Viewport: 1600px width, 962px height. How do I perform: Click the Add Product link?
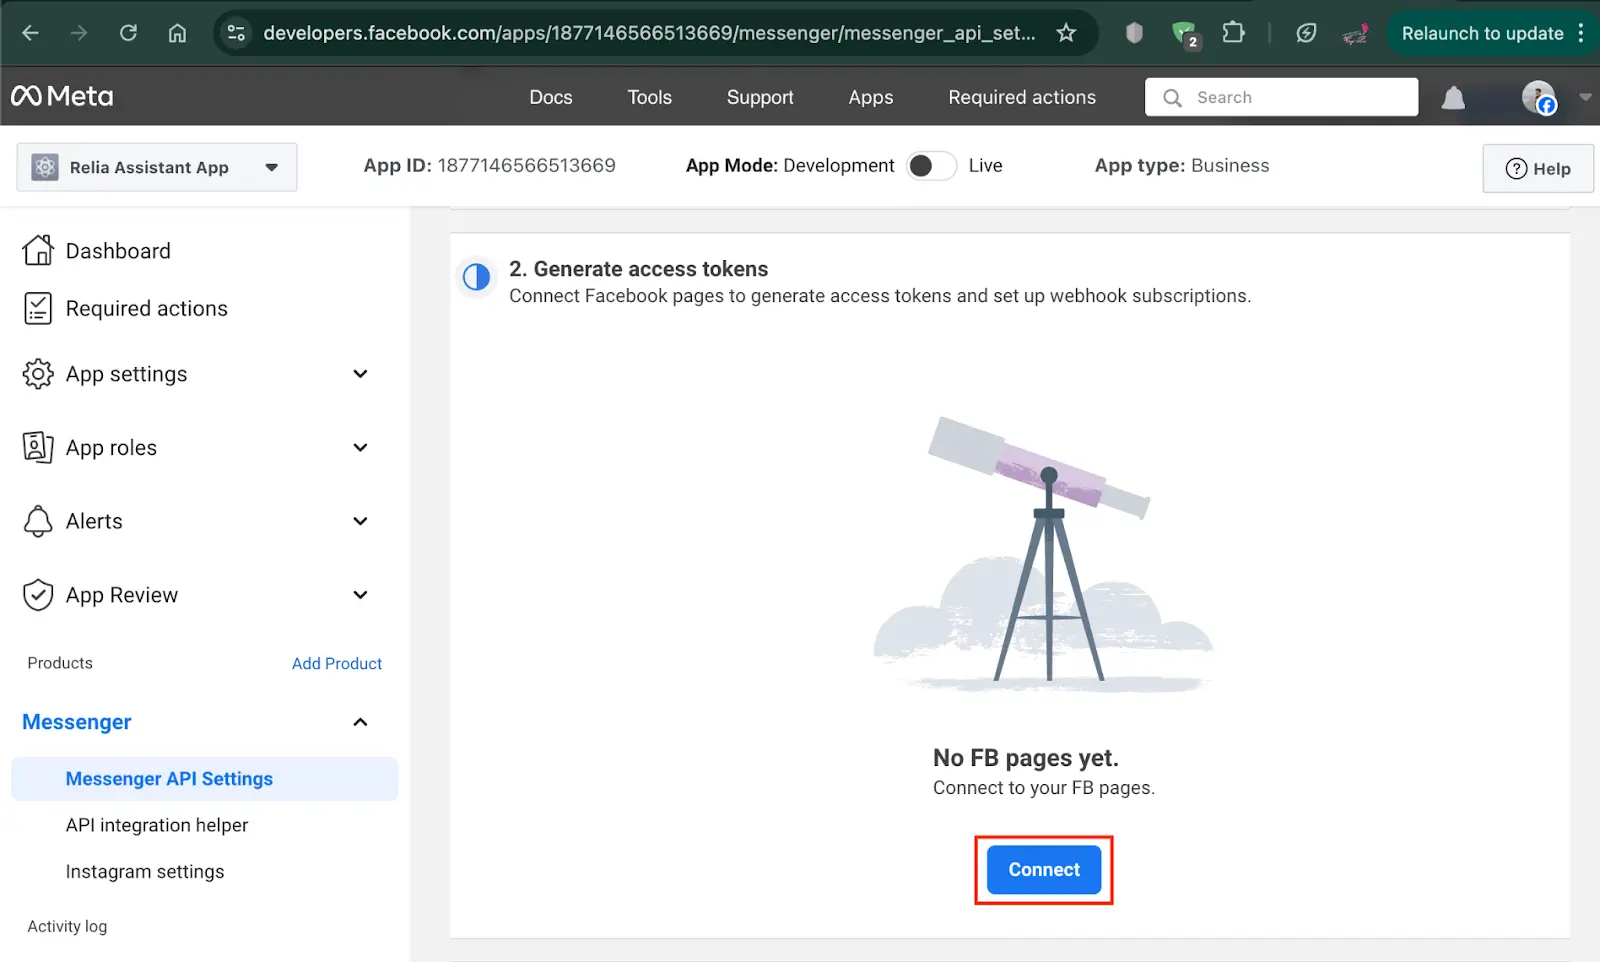tap(336, 663)
